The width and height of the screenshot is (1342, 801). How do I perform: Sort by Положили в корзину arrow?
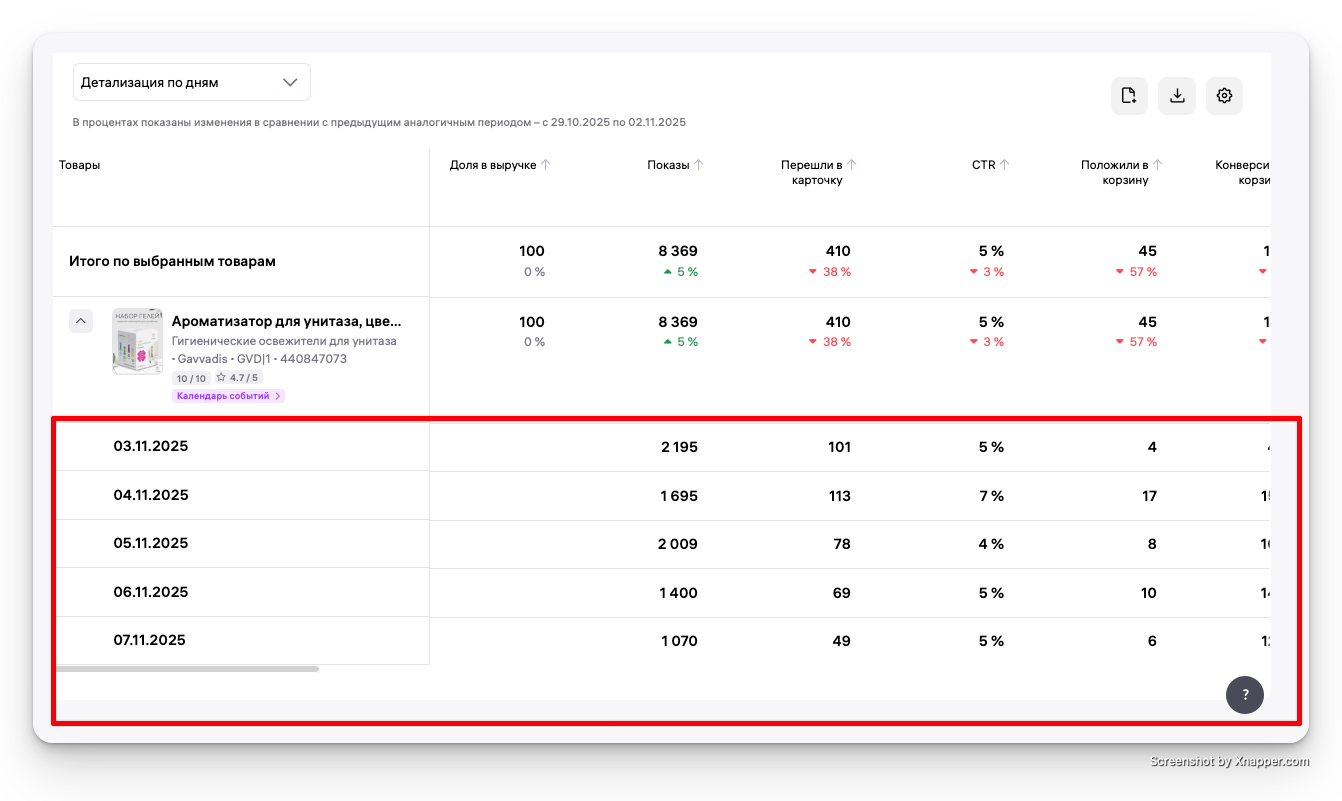coord(1158,165)
